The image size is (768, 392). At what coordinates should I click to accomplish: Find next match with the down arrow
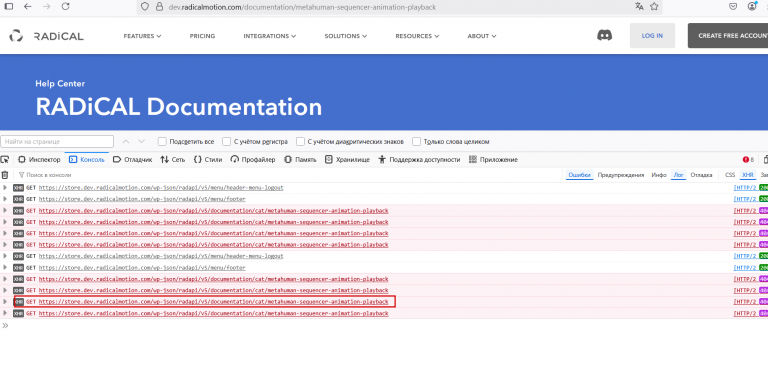[142, 142]
